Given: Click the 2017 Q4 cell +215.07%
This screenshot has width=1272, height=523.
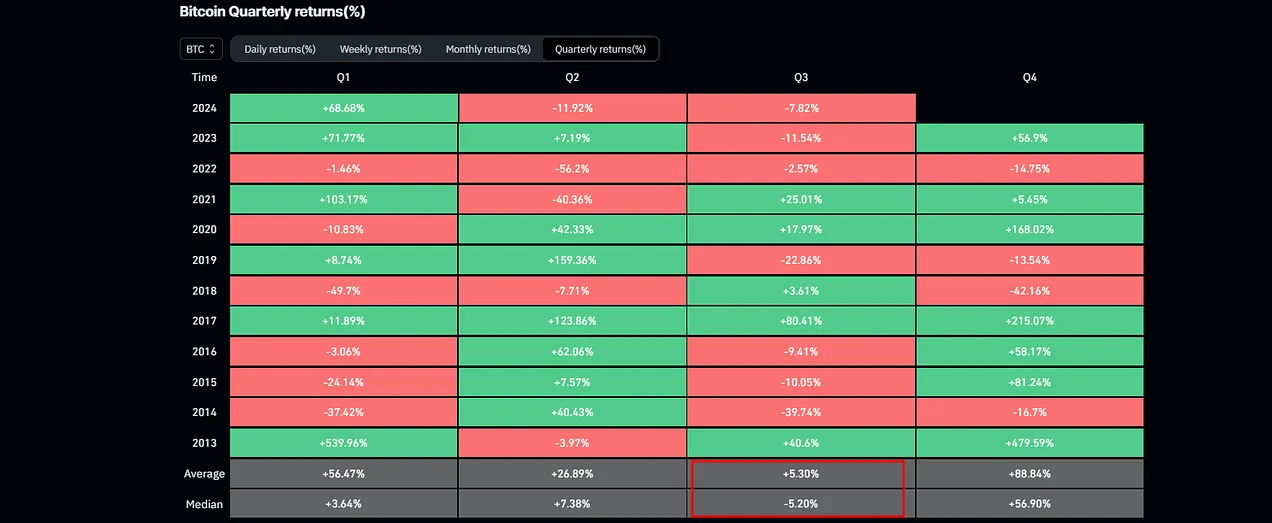Looking at the screenshot, I should (x=1029, y=321).
